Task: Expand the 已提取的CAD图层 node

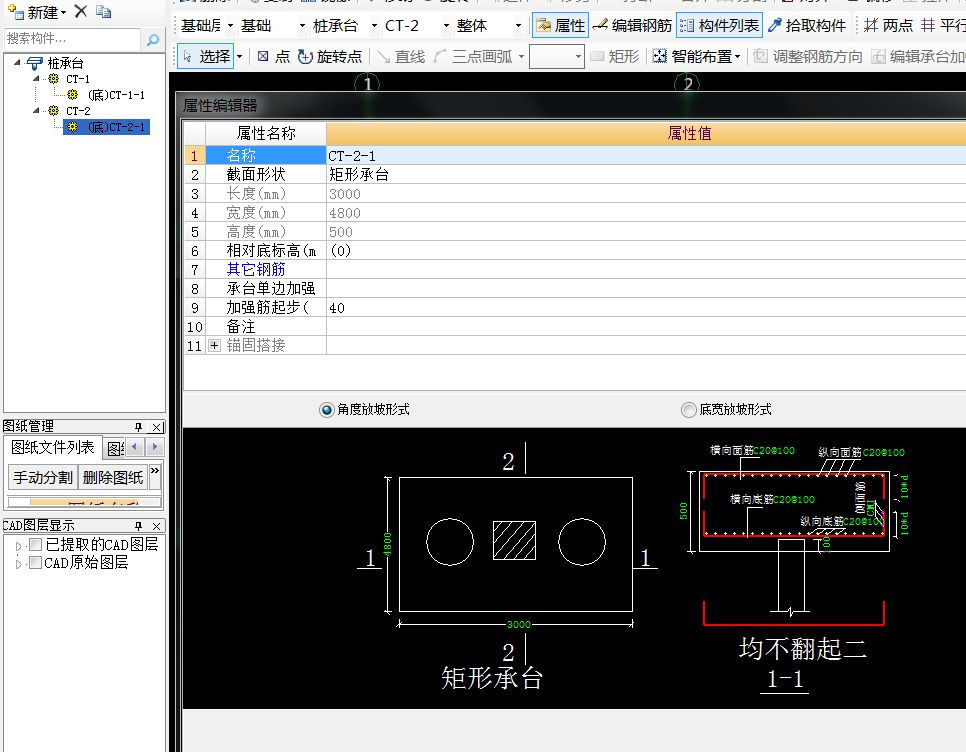Action: coord(18,546)
